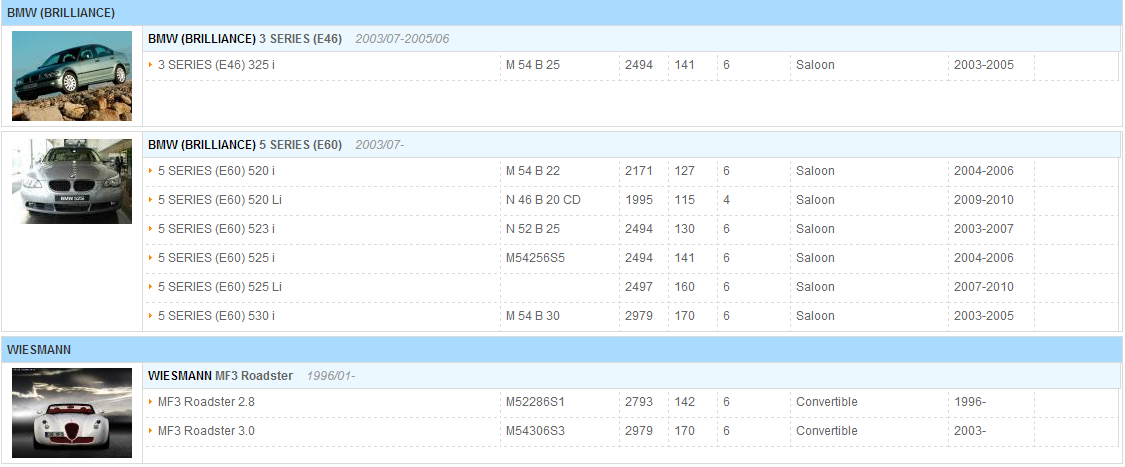
Task: Click engine code N 52 B 25
Action: point(532,229)
